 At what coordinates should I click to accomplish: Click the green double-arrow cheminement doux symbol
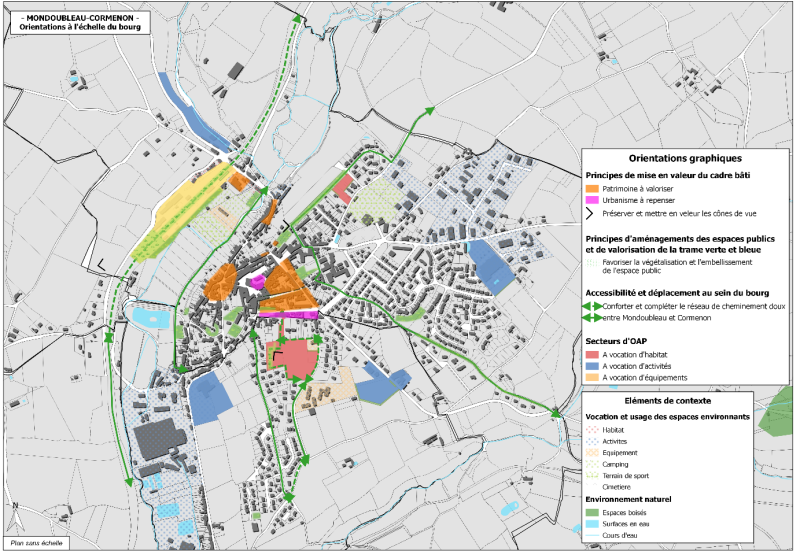tap(592, 306)
